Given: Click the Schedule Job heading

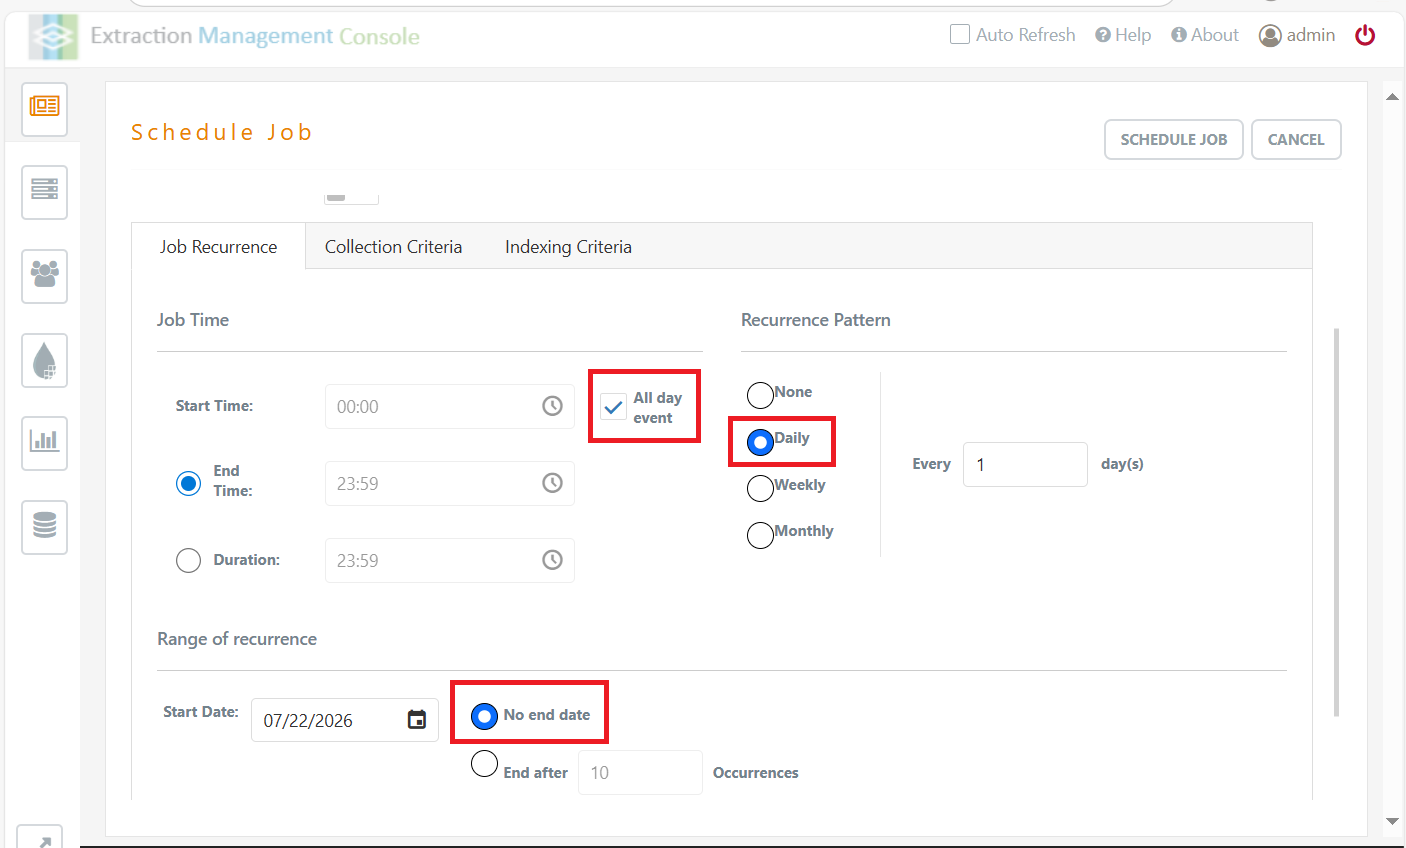Looking at the screenshot, I should click(x=221, y=132).
